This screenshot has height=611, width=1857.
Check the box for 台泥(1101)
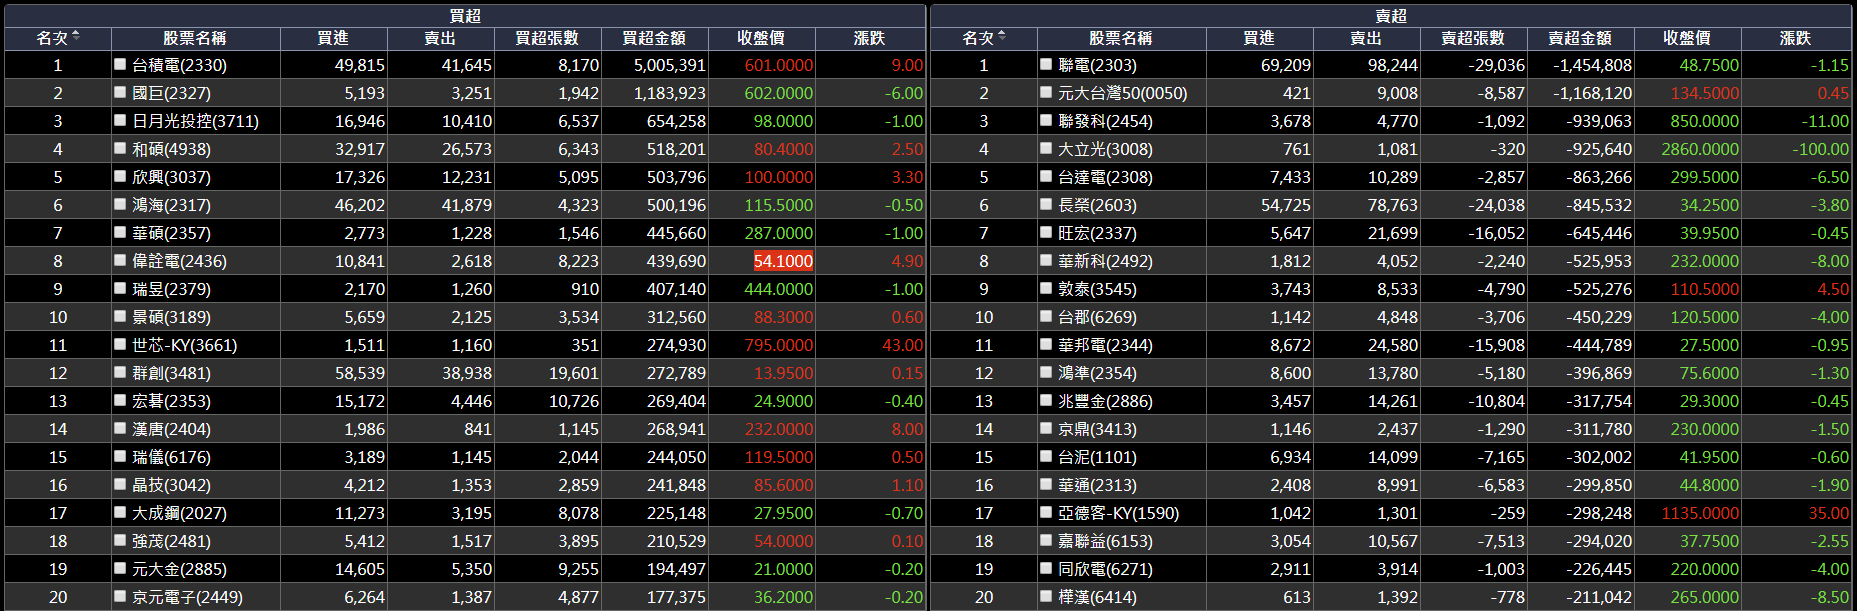[x=1046, y=456]
